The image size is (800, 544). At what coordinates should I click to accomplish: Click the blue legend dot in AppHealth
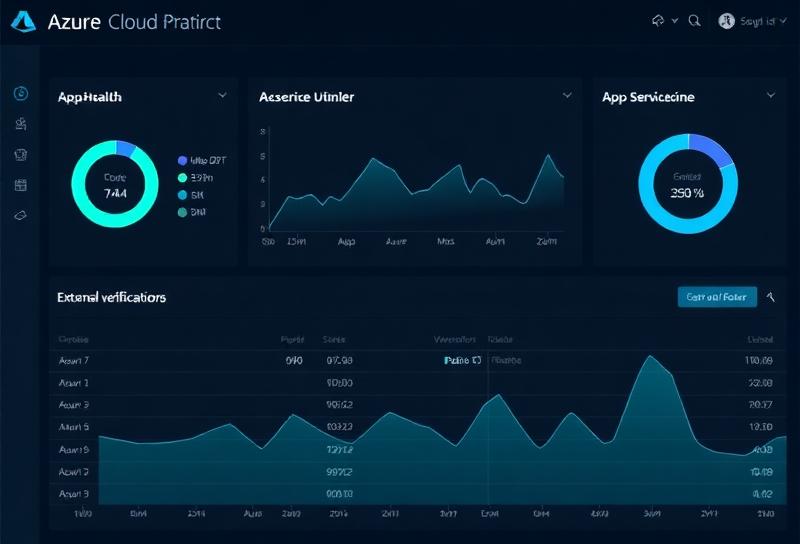(x=182, y=160)
